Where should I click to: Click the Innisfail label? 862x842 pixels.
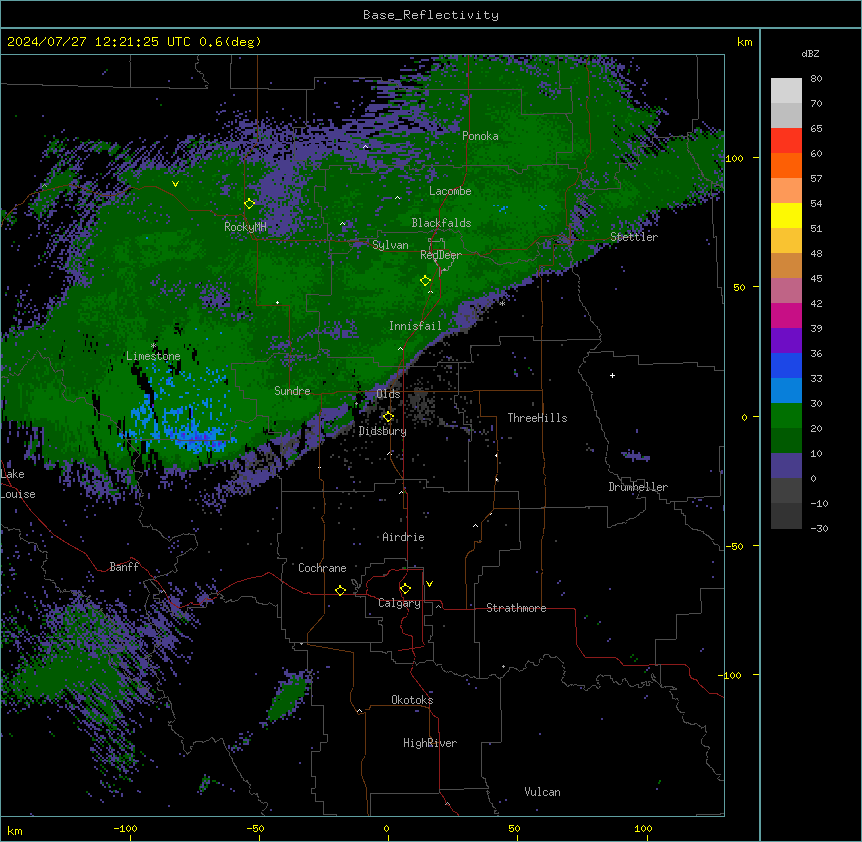pyautogui.click(x=415, y=326)
